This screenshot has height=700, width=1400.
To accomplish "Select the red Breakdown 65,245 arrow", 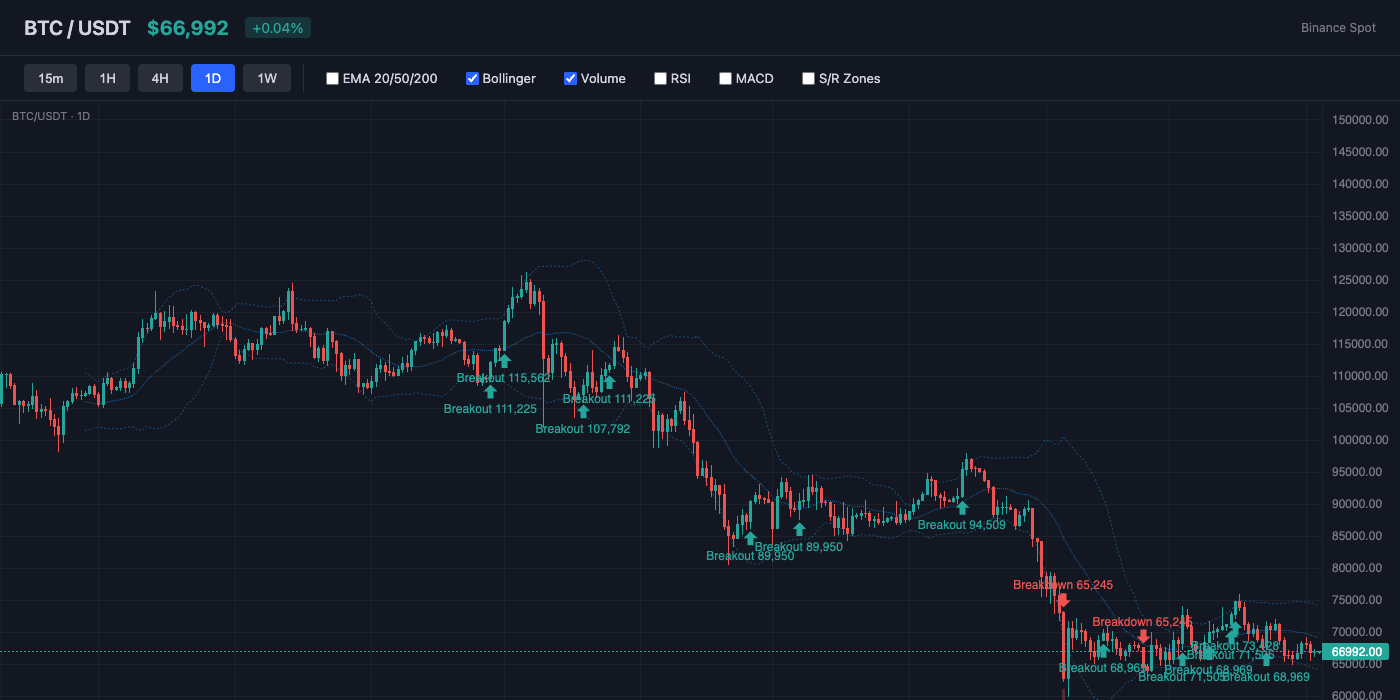I will pos(1063,600).
